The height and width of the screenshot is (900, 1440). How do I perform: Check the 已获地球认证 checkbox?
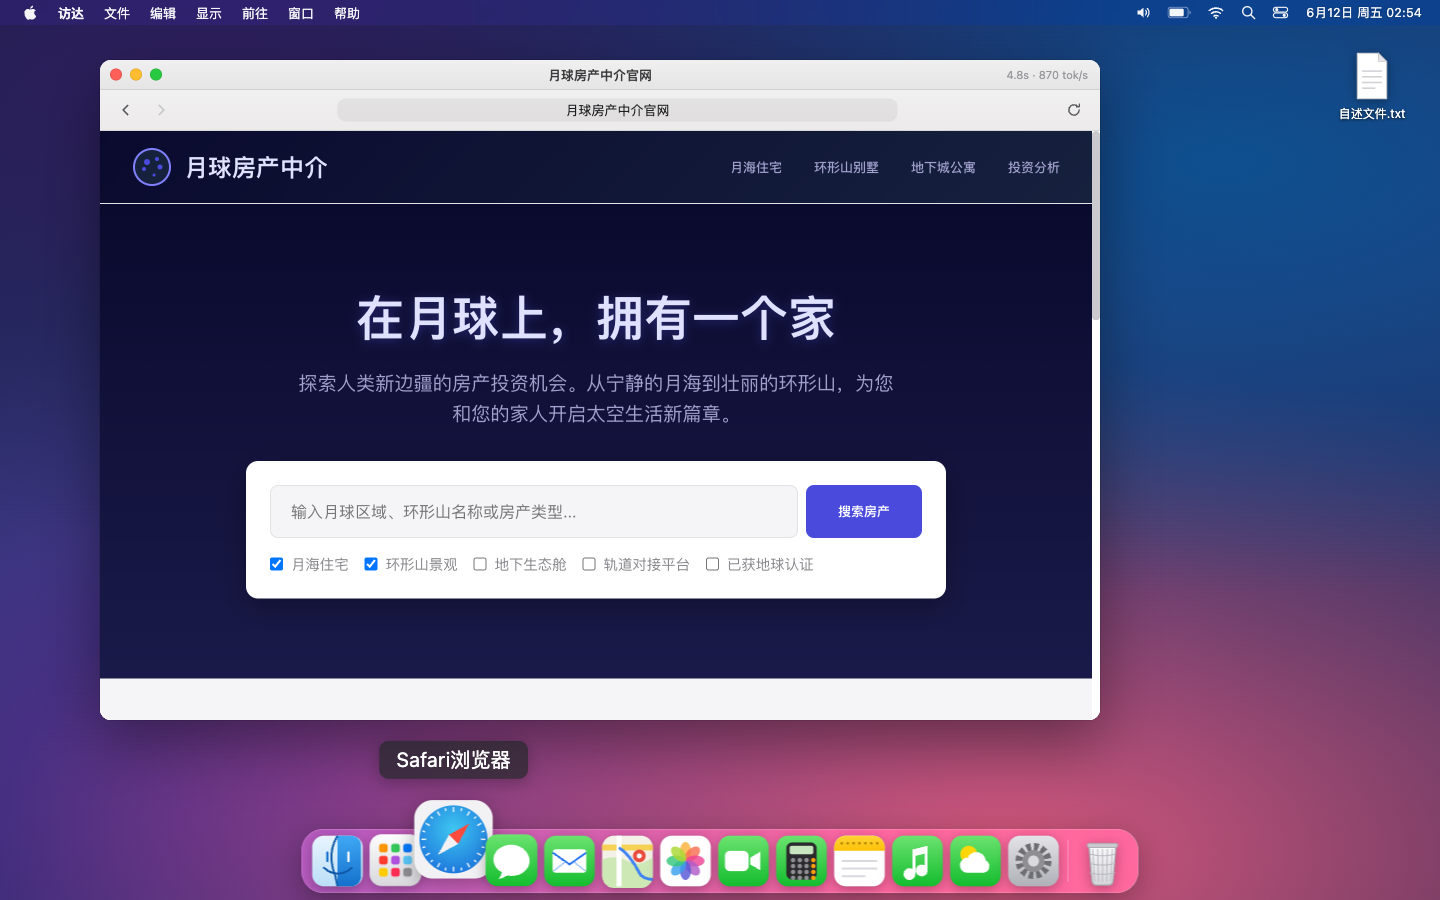(713, 564)
